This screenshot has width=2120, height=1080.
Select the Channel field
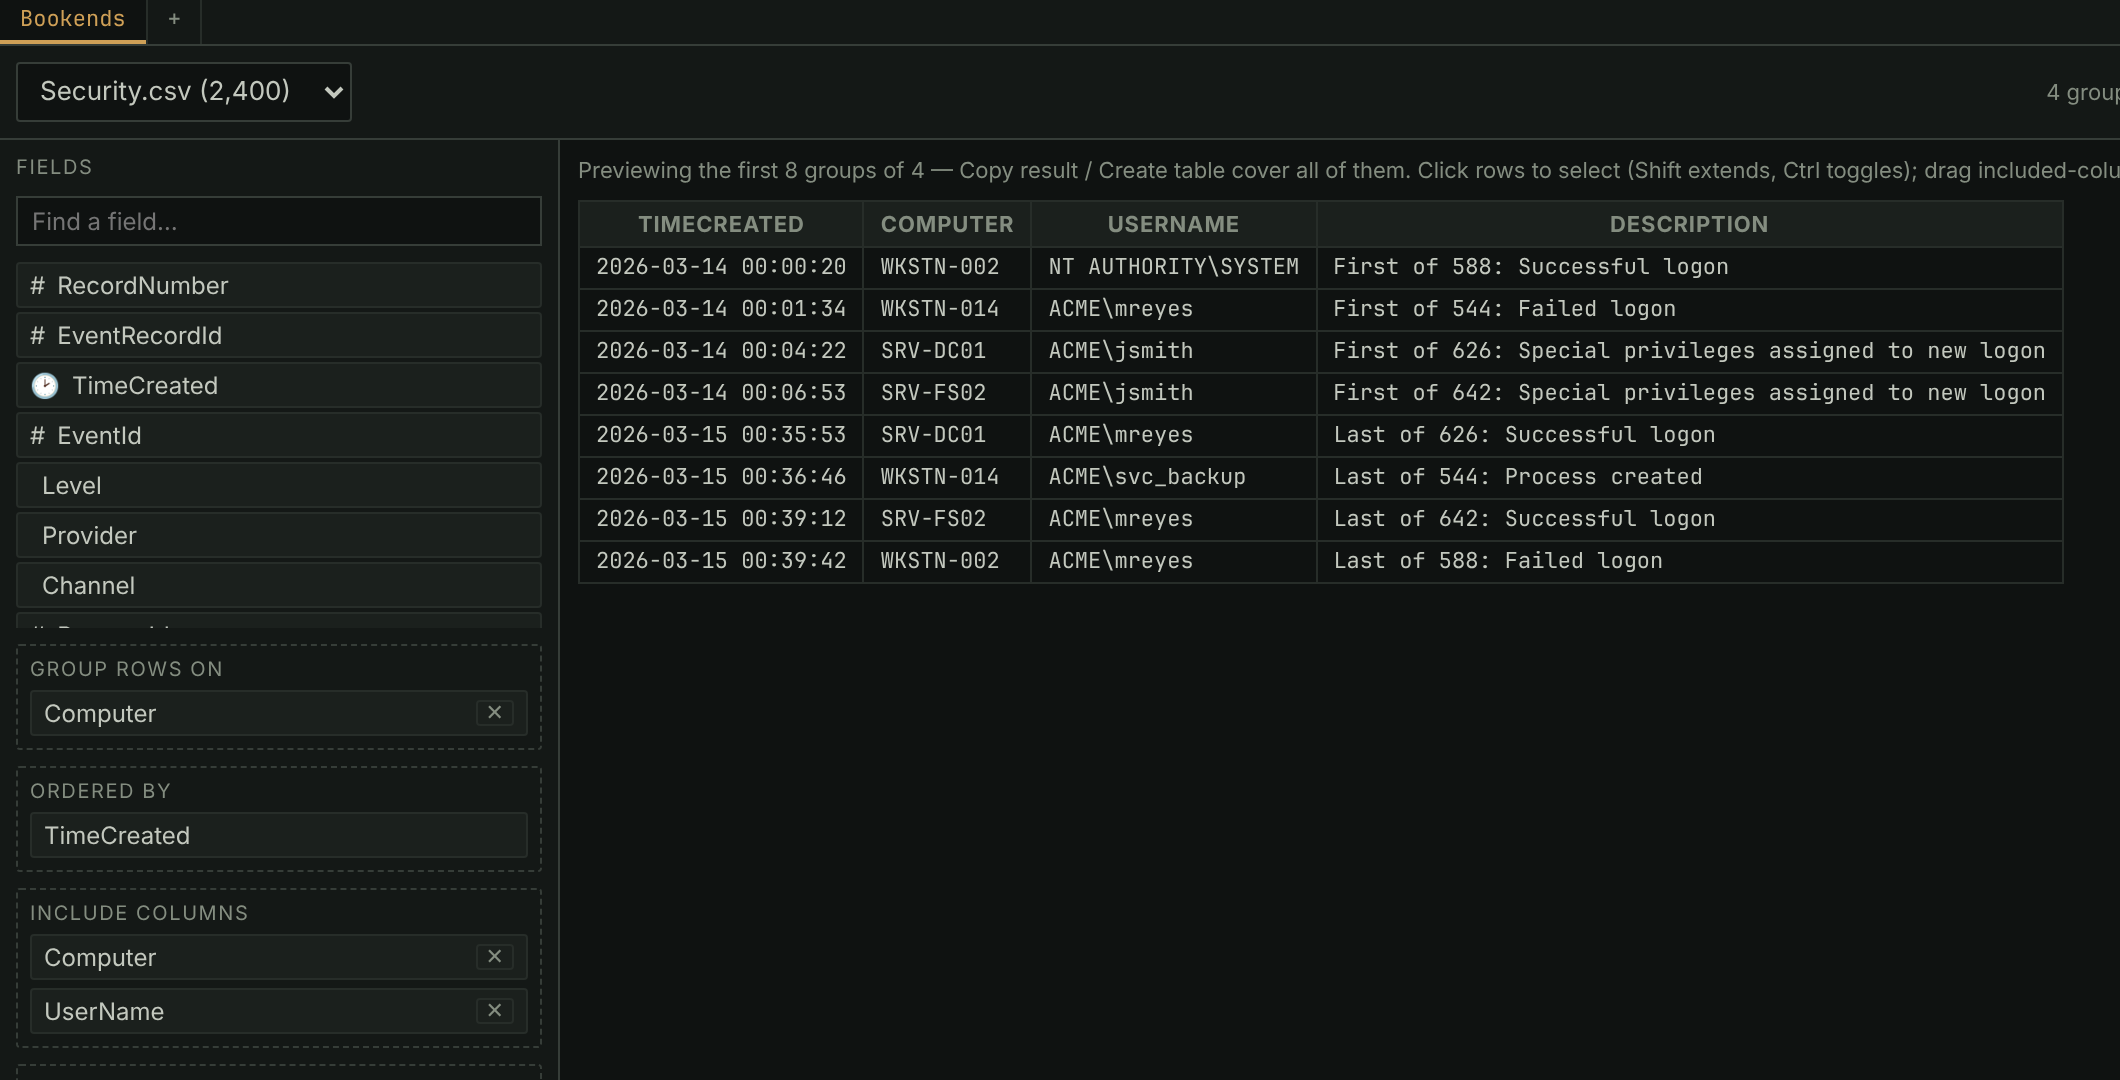coord(279,585)
